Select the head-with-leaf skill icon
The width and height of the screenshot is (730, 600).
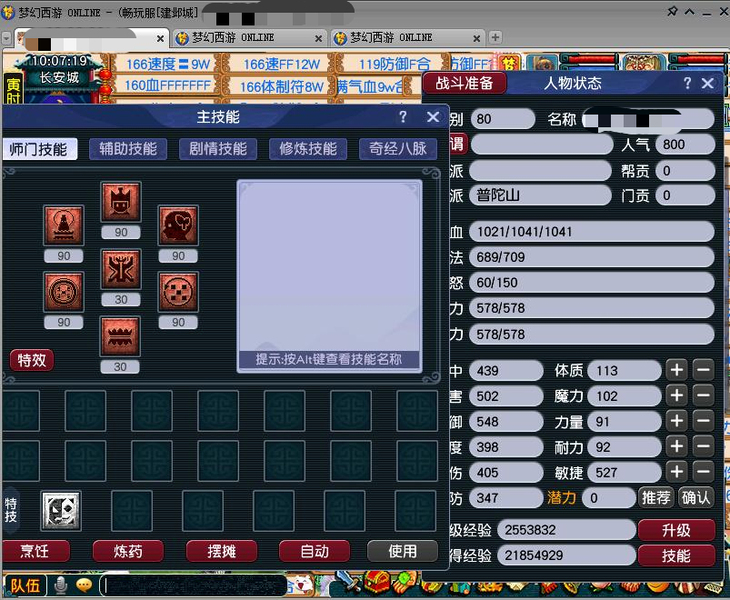(178, 225)
